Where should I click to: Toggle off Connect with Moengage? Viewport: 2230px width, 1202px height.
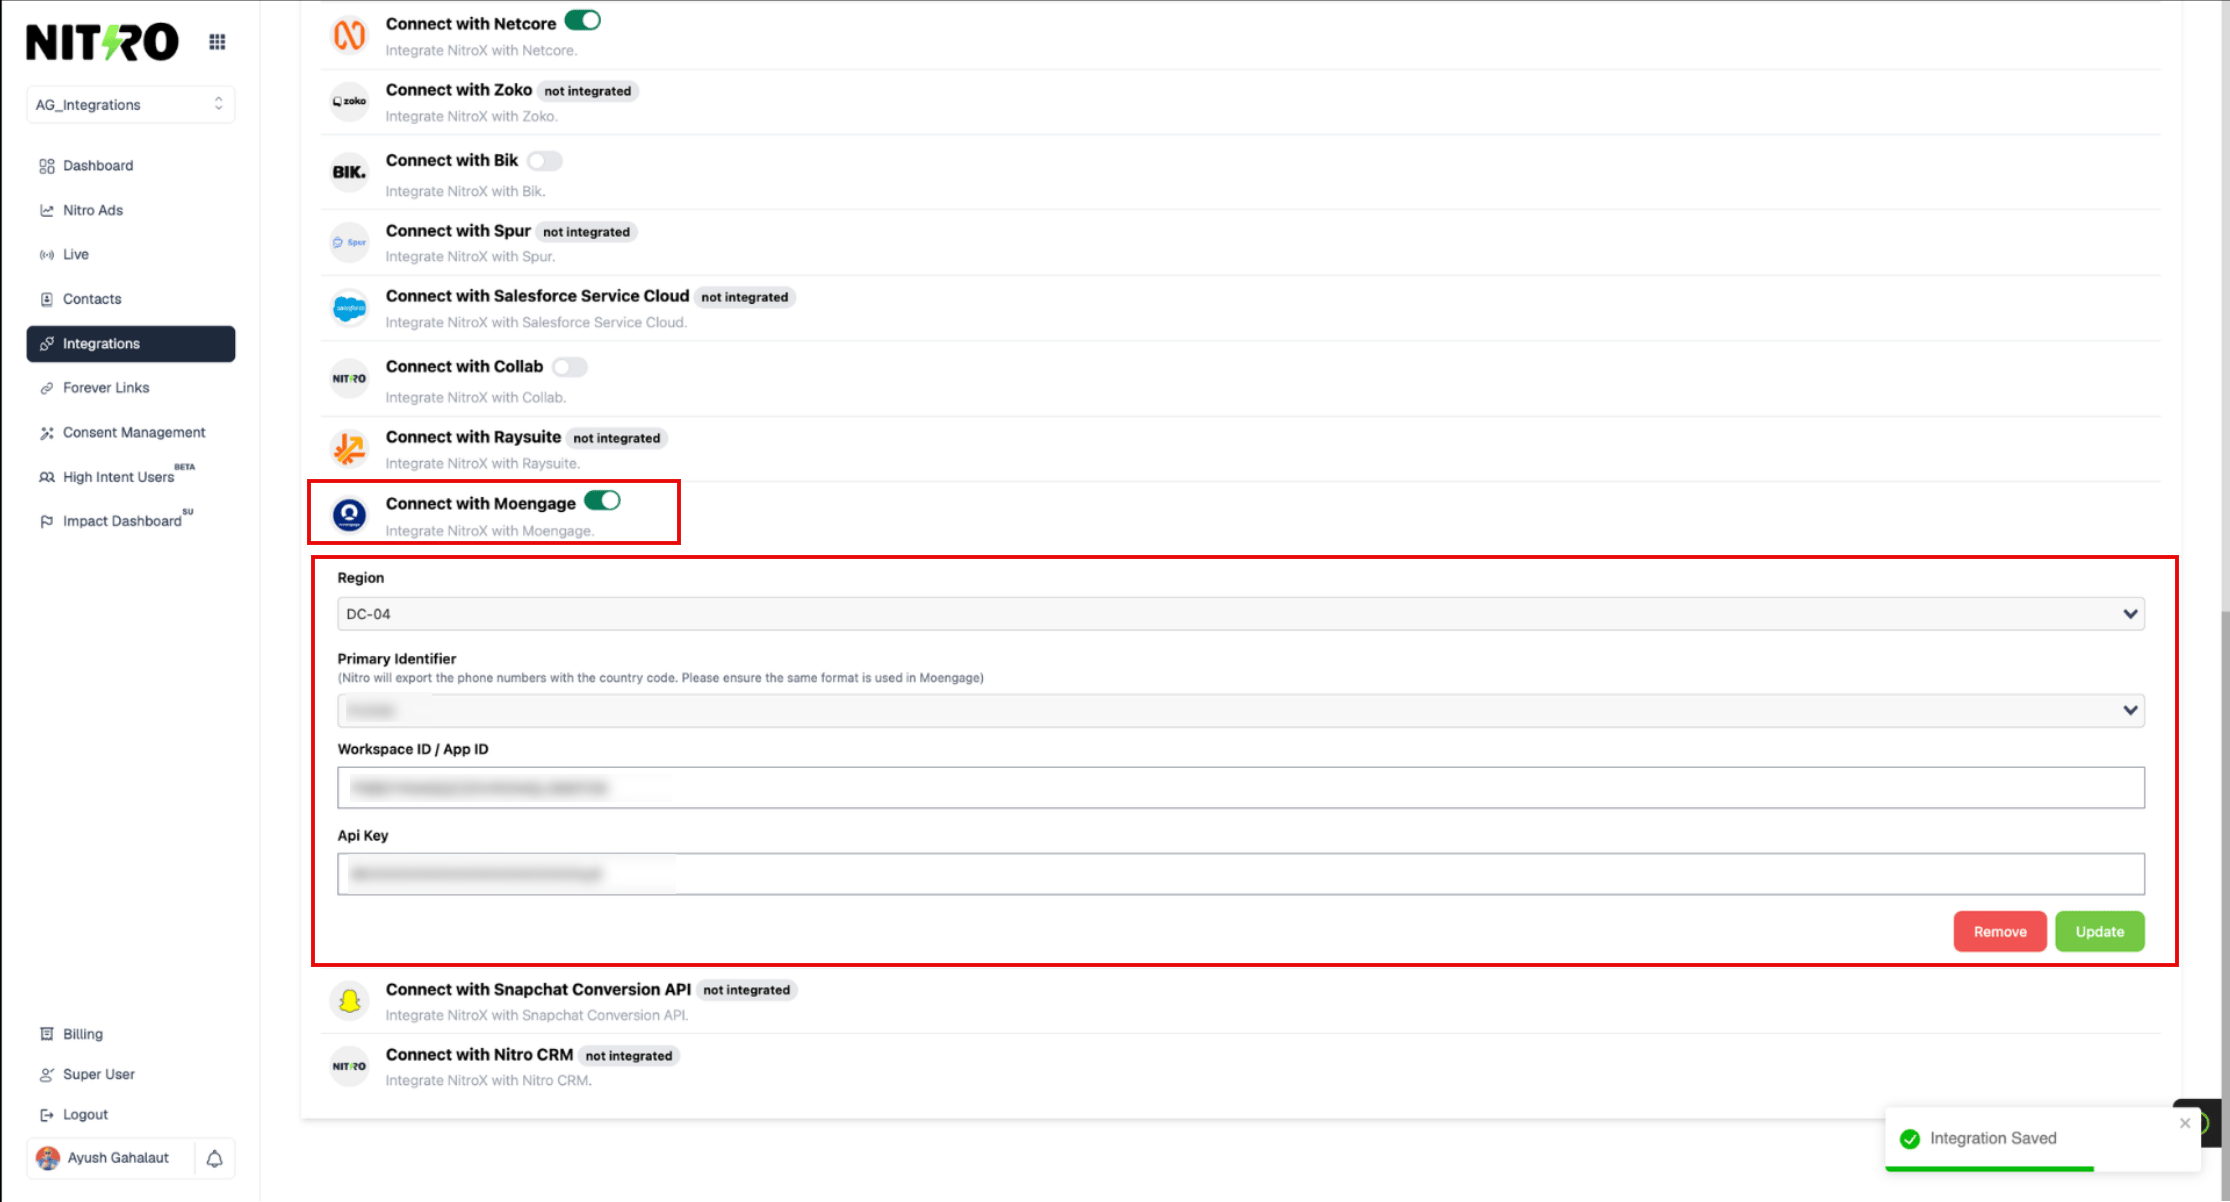click(x=603, y=501)
